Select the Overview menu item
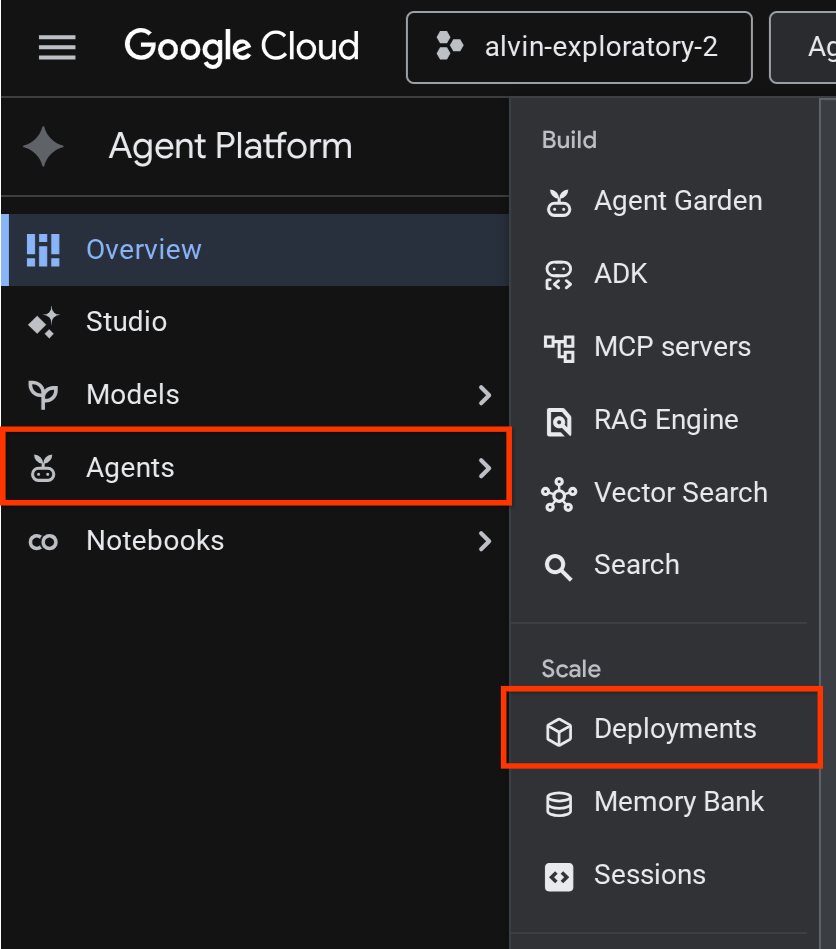The width and height of the screenshot is (836, 949). pos(255,249)
